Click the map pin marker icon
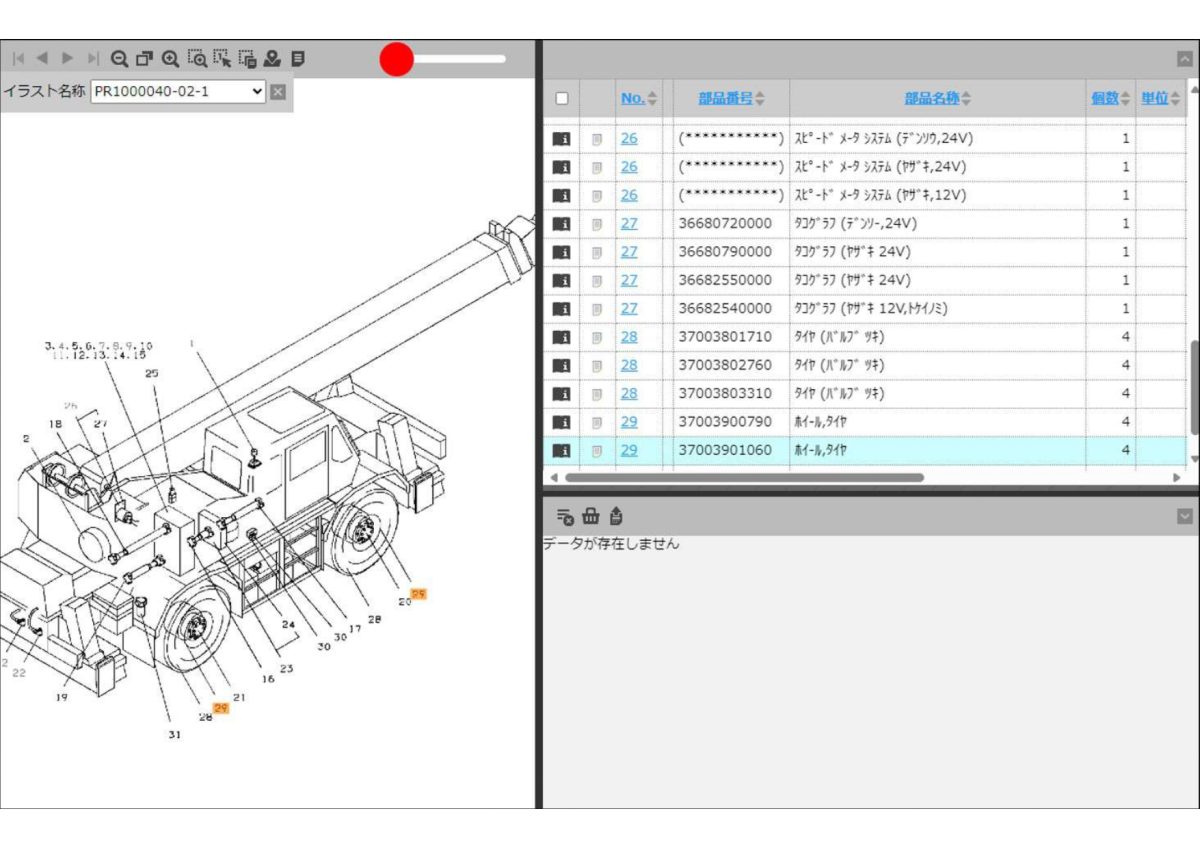Viewport: 1200px width, 848px height. tap(272, 59)
